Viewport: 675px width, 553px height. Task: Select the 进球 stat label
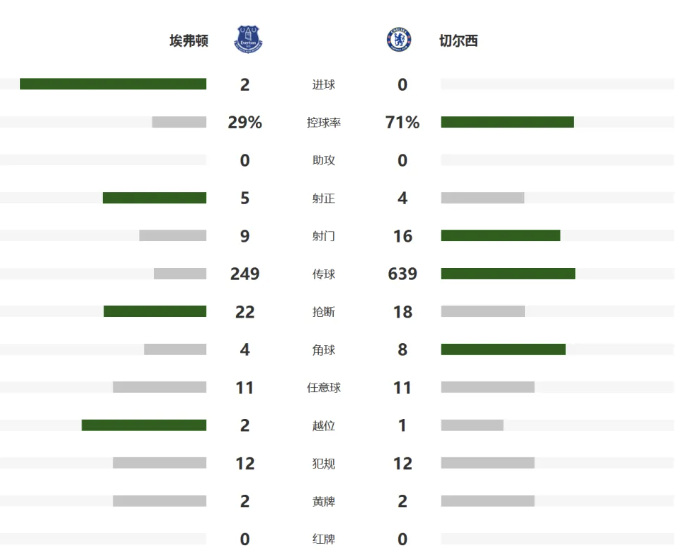tap(324, 85)
